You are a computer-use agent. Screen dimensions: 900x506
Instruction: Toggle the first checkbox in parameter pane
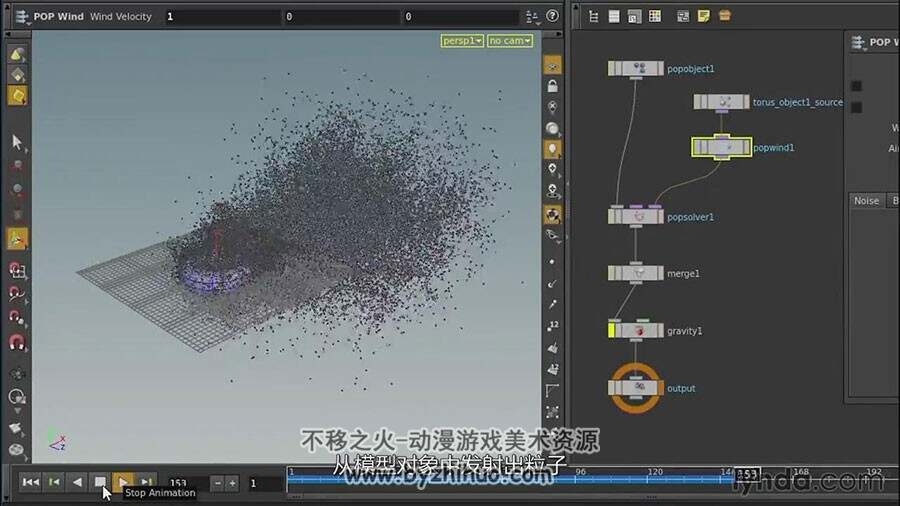tap(856, 86)
